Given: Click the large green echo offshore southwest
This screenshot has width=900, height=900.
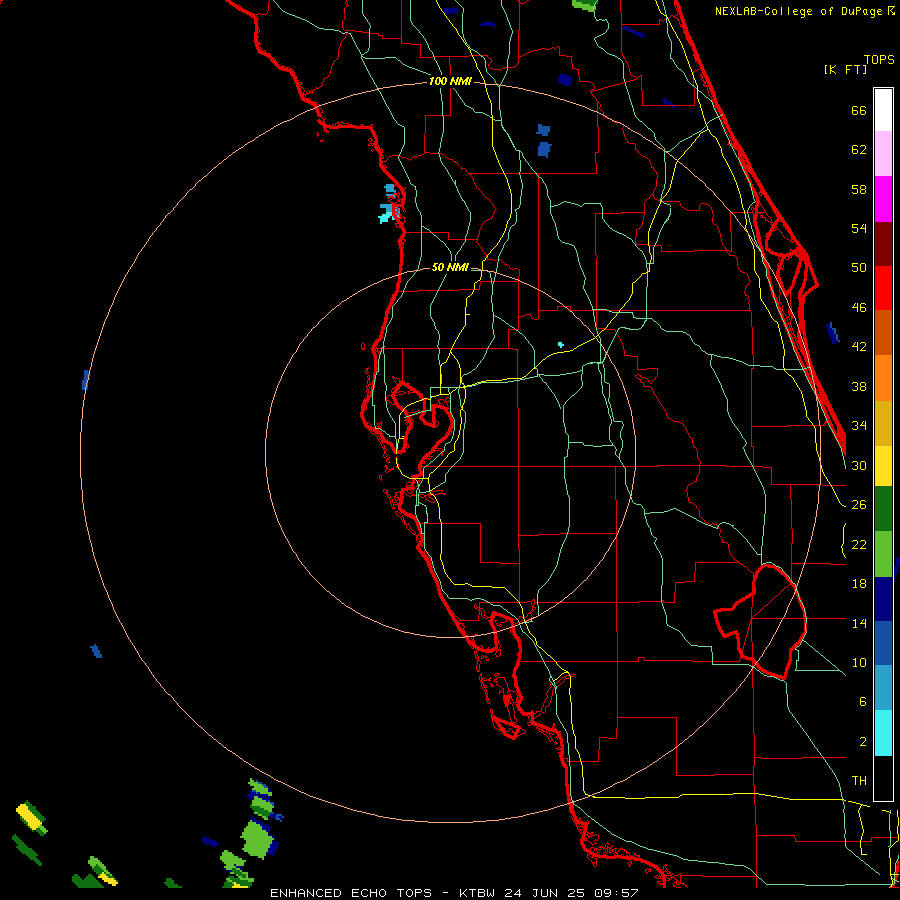Looking at the screenshot, I should click(256, 839).
